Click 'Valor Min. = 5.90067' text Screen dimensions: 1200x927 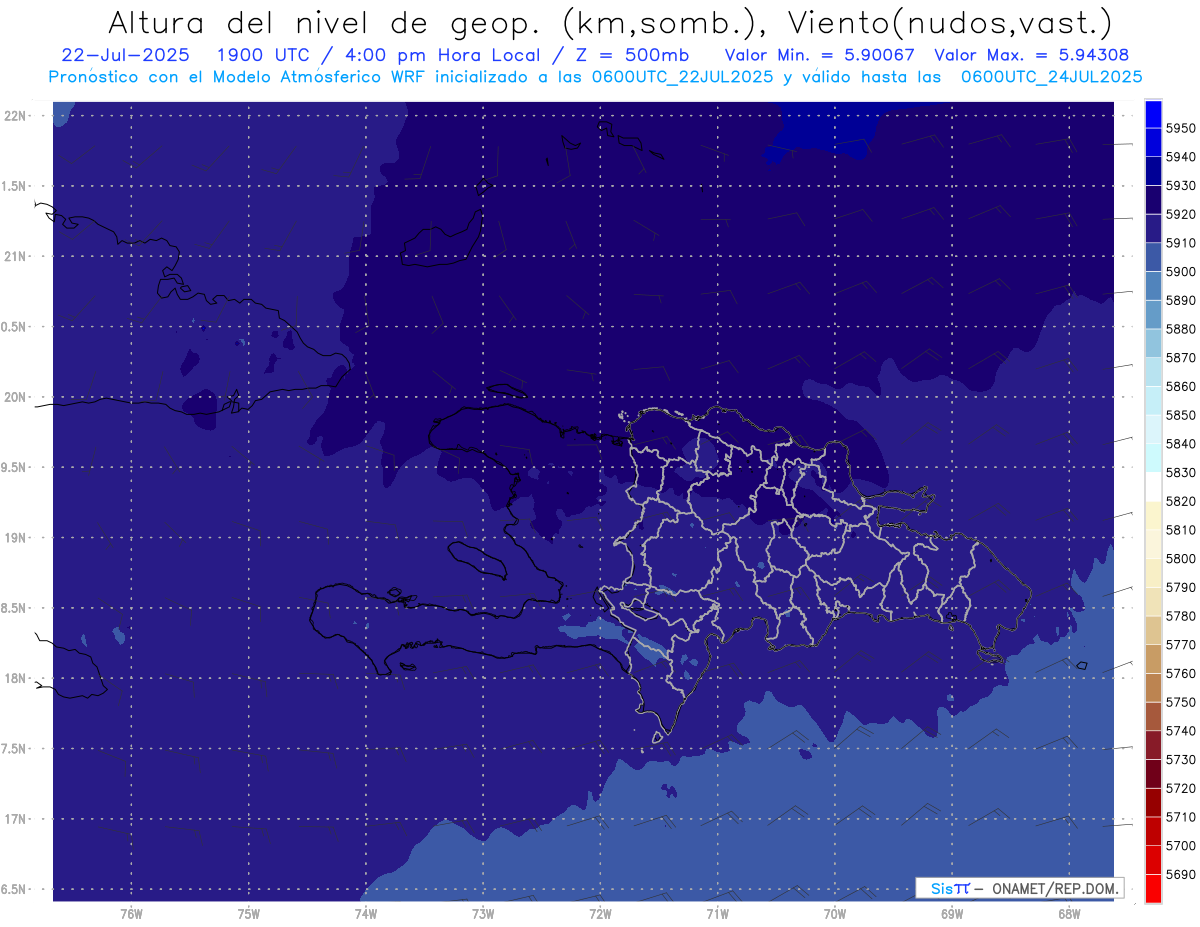(x=820, y=55)
